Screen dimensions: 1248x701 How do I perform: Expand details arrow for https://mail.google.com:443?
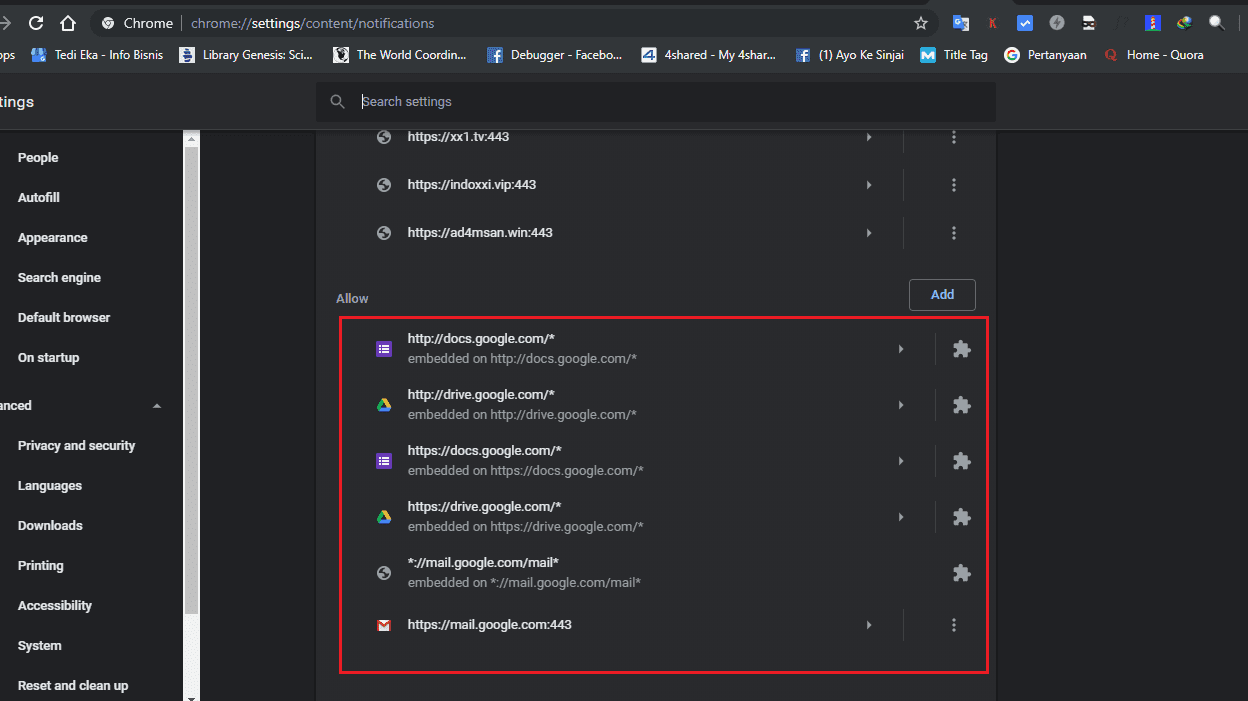coord(868,625)
